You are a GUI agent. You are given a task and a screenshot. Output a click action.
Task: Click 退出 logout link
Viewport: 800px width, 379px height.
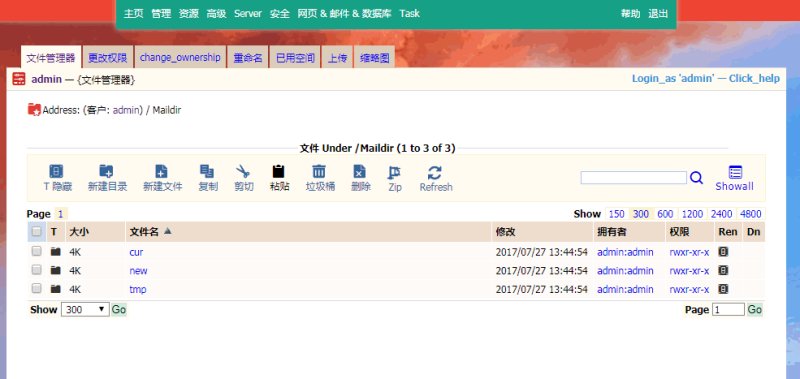tap(658, 14)
